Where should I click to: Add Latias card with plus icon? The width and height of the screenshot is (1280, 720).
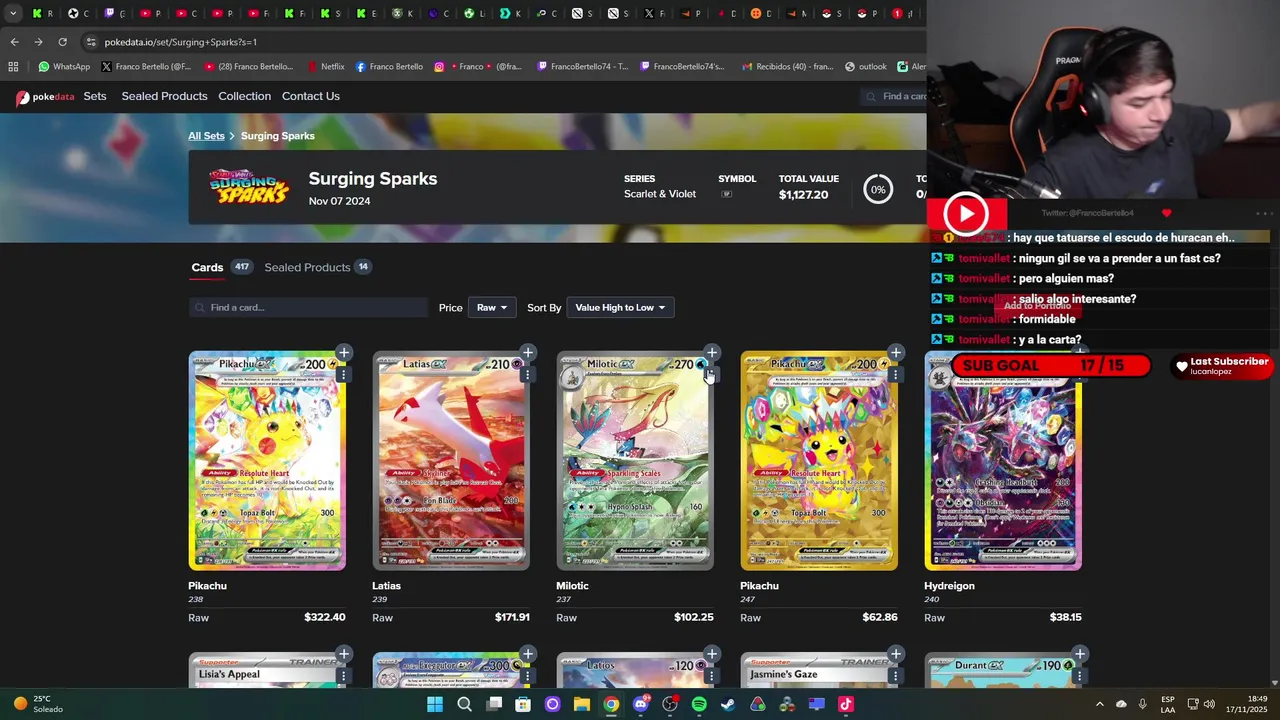[x=527, y=352]
